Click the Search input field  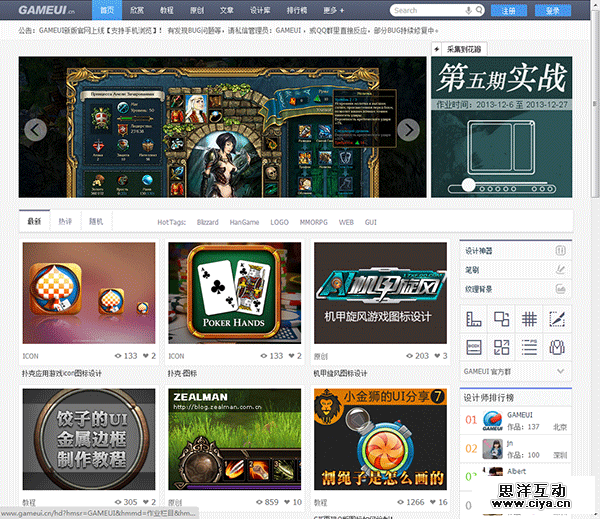(x=422, y=10)
